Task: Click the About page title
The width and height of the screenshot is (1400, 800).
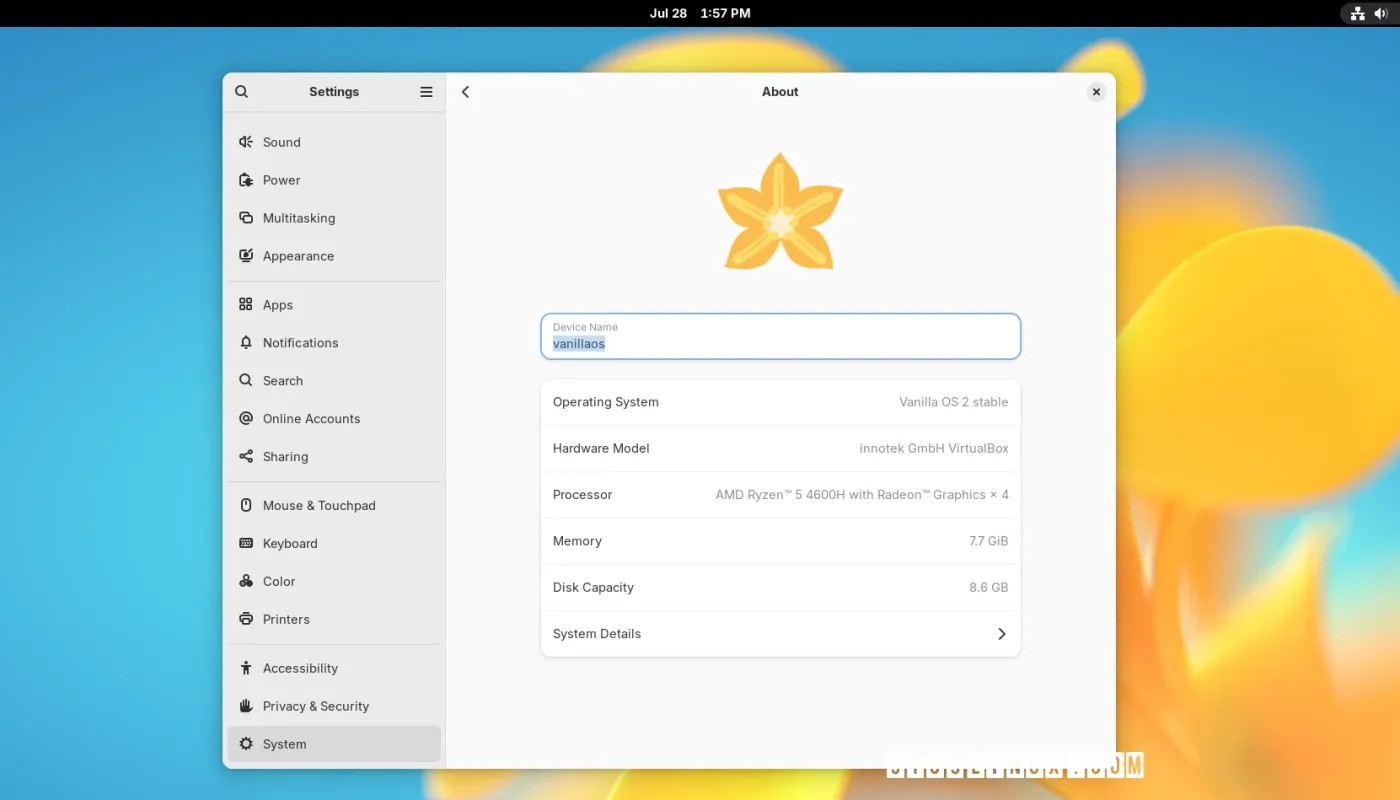Action: (780, 91)
